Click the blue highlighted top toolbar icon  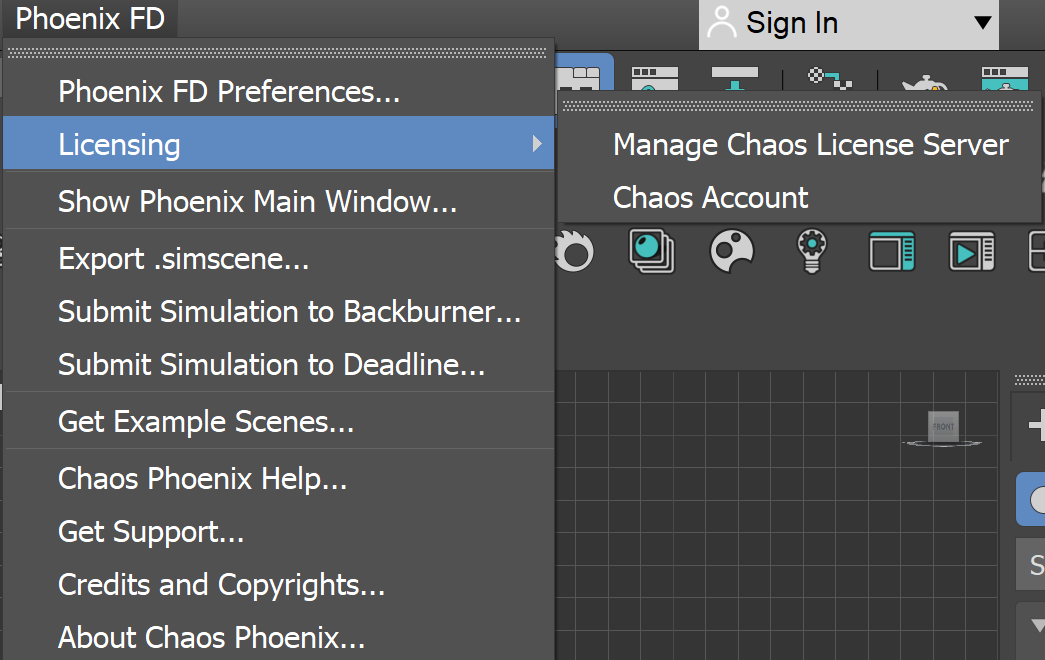pos(584,73)
